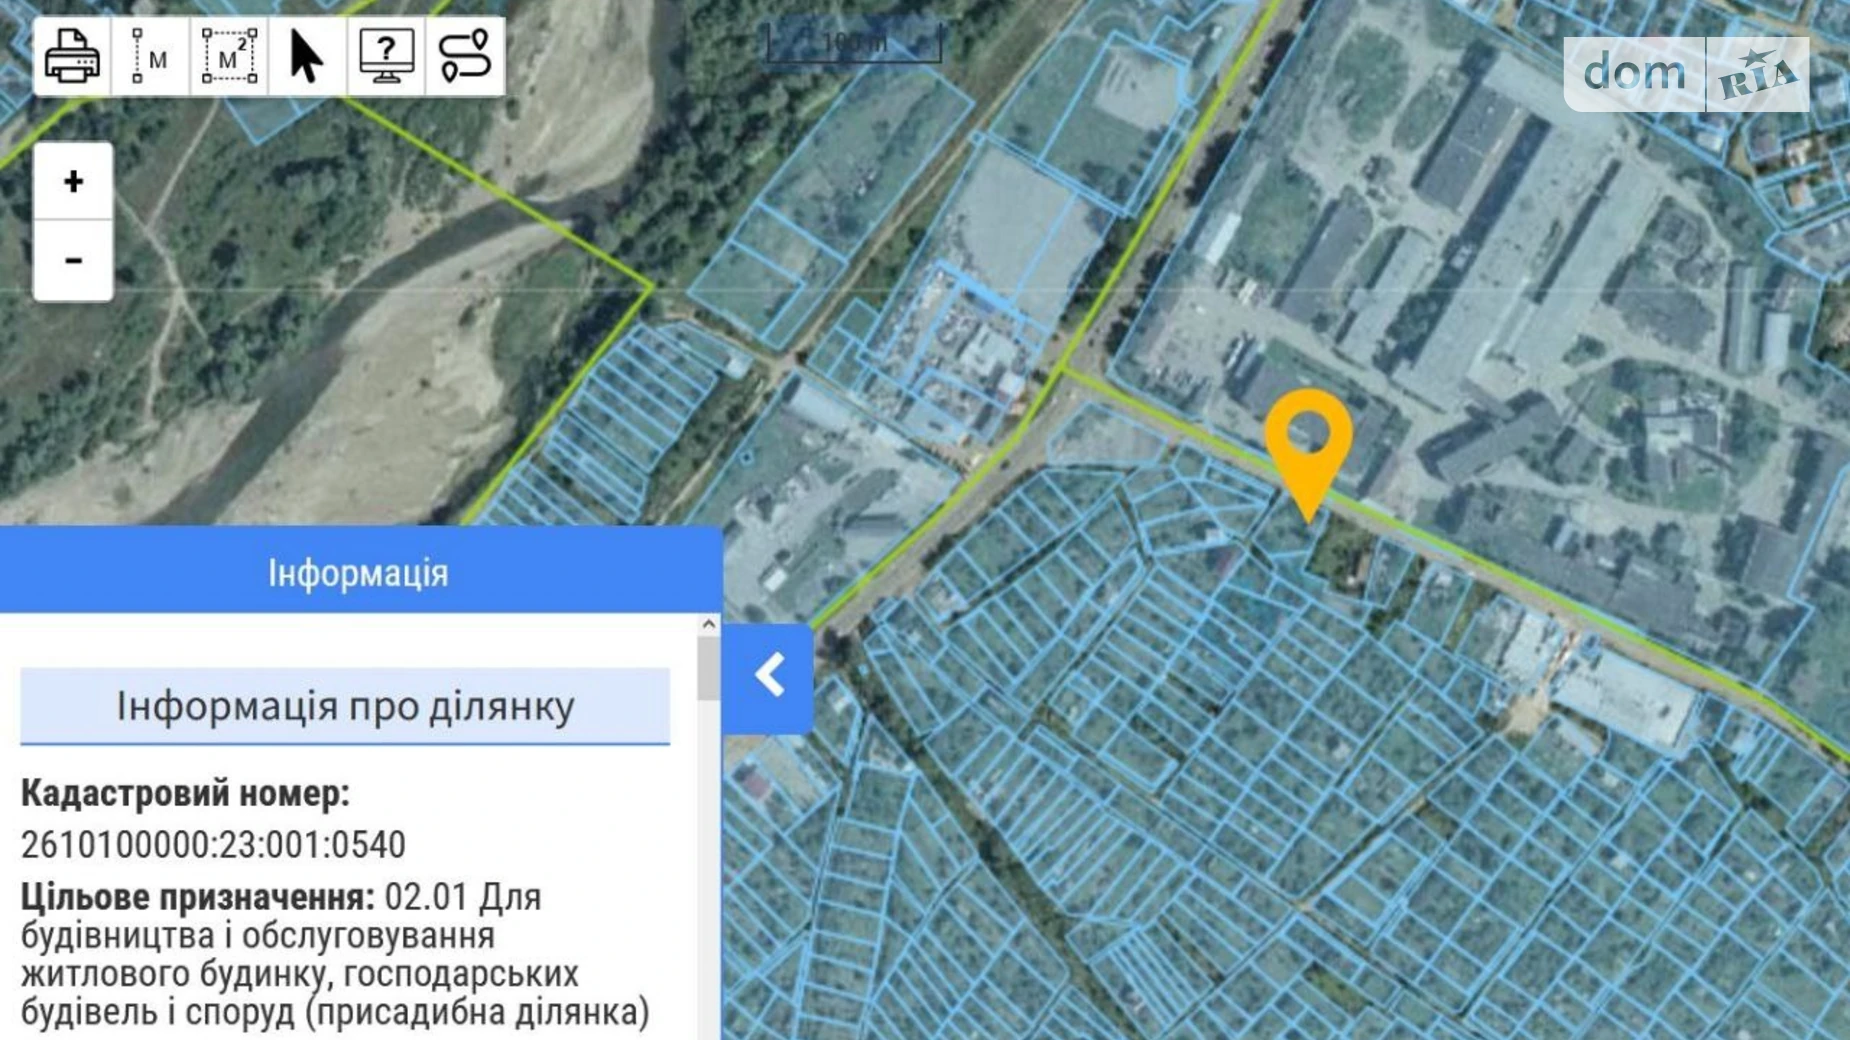Click the info panel scrollbar up arrow
1850x1040 pixels.
coord(709,625)
